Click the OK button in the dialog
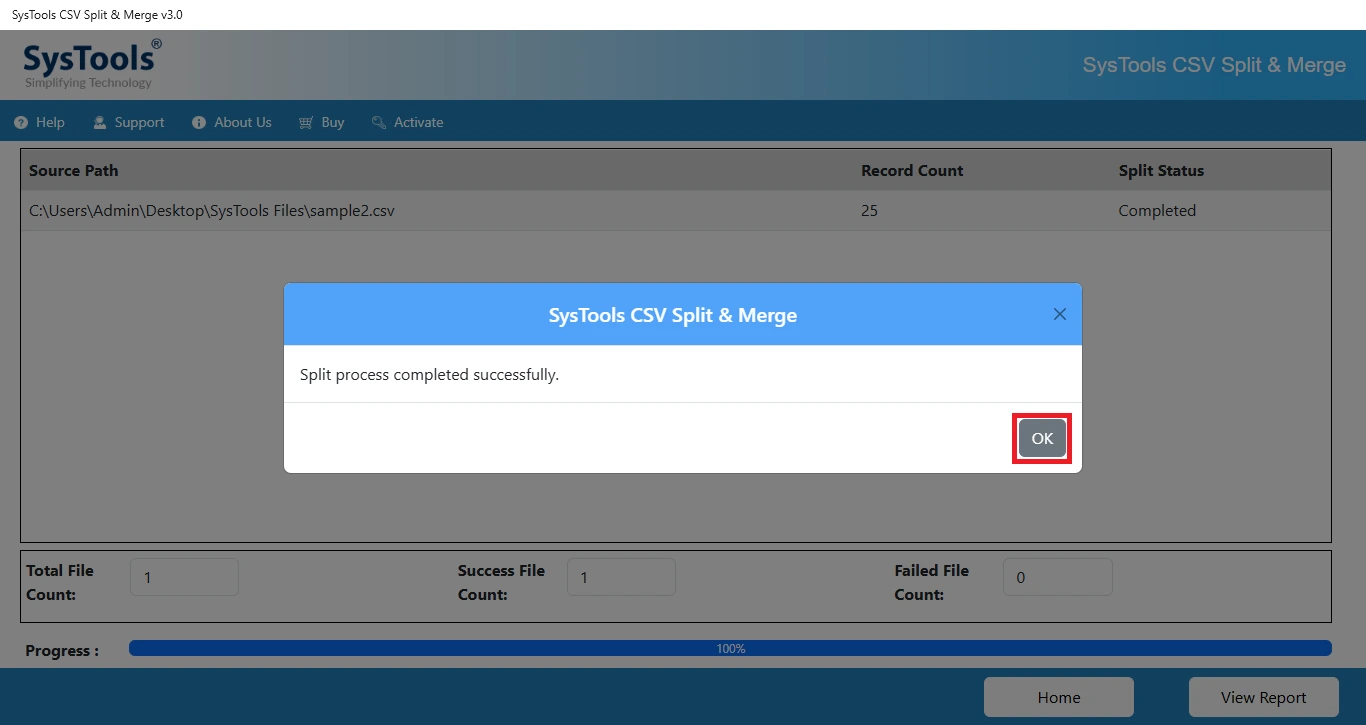This screenshot has height=725, width=1366. point(1042,438)
